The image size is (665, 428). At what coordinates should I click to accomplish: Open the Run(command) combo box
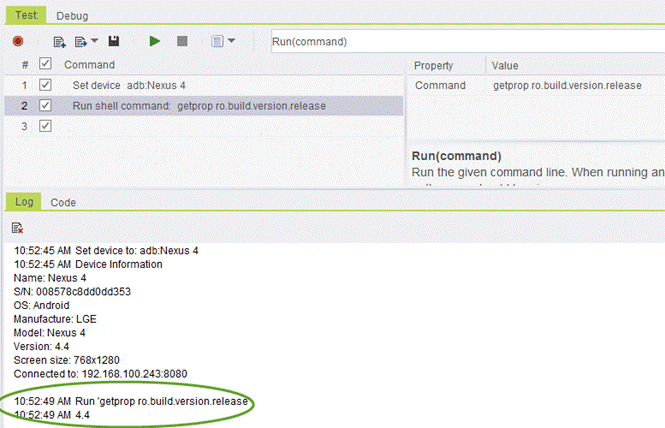(x=465, y=41)
